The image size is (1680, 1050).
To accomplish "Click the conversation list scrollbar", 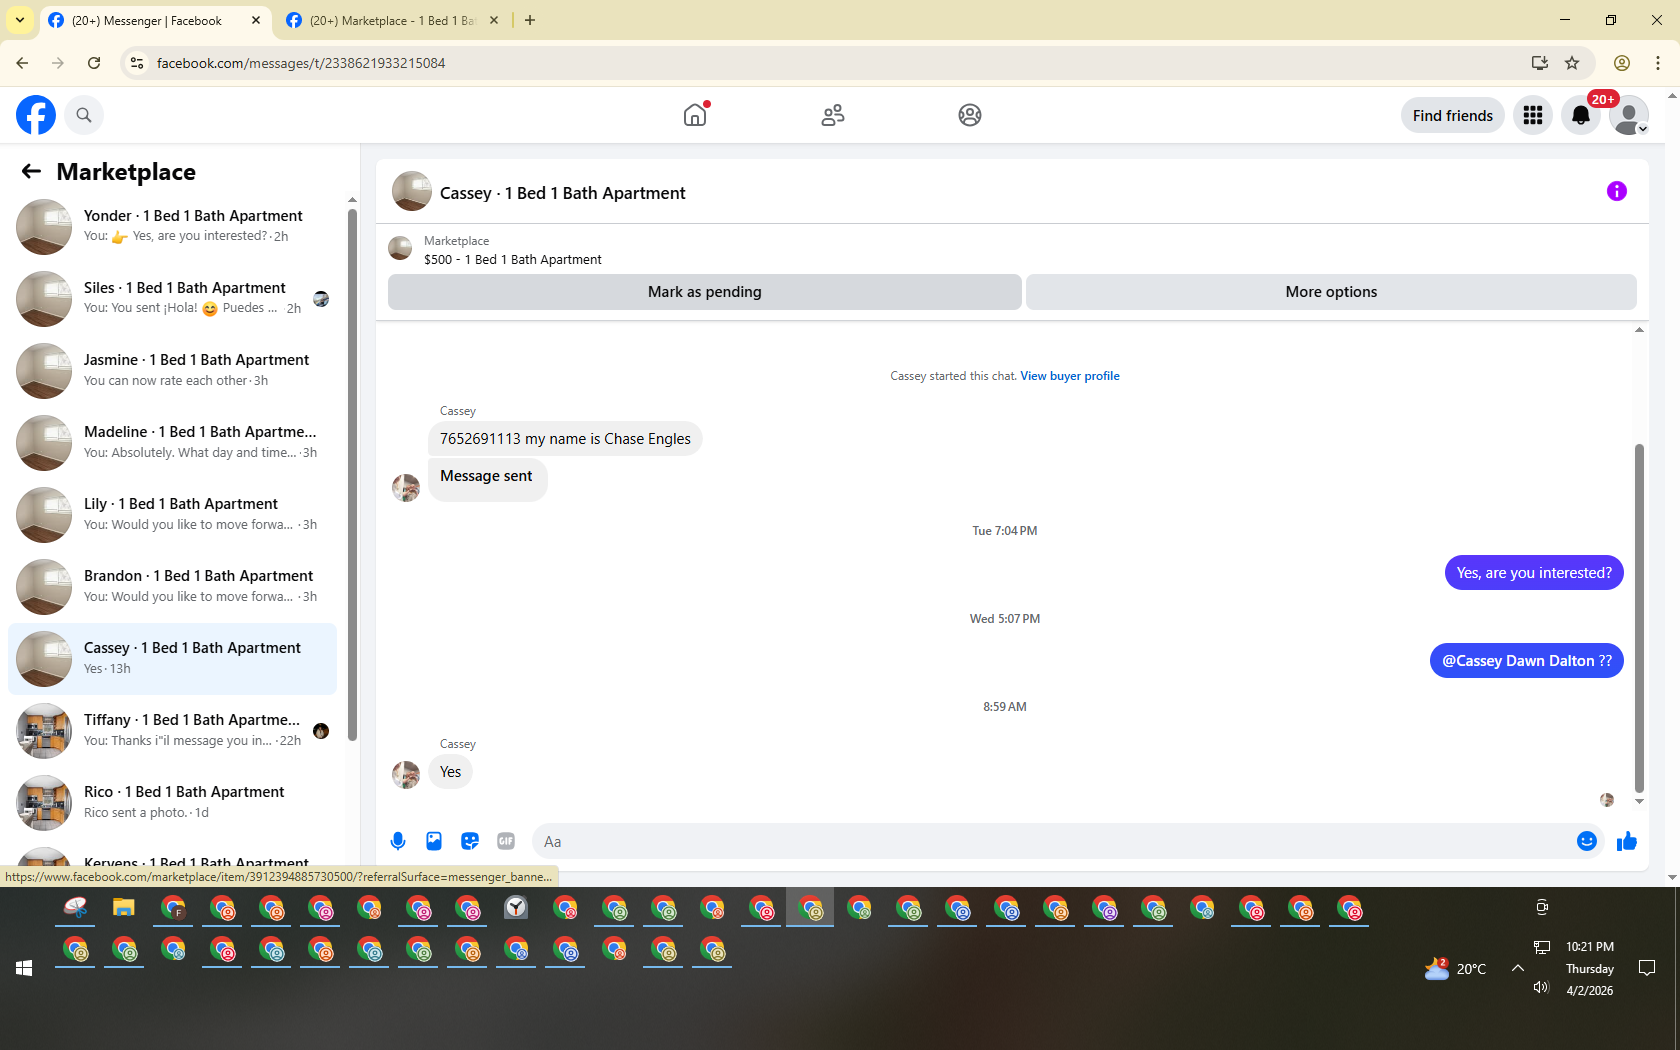I will [352, 475].
